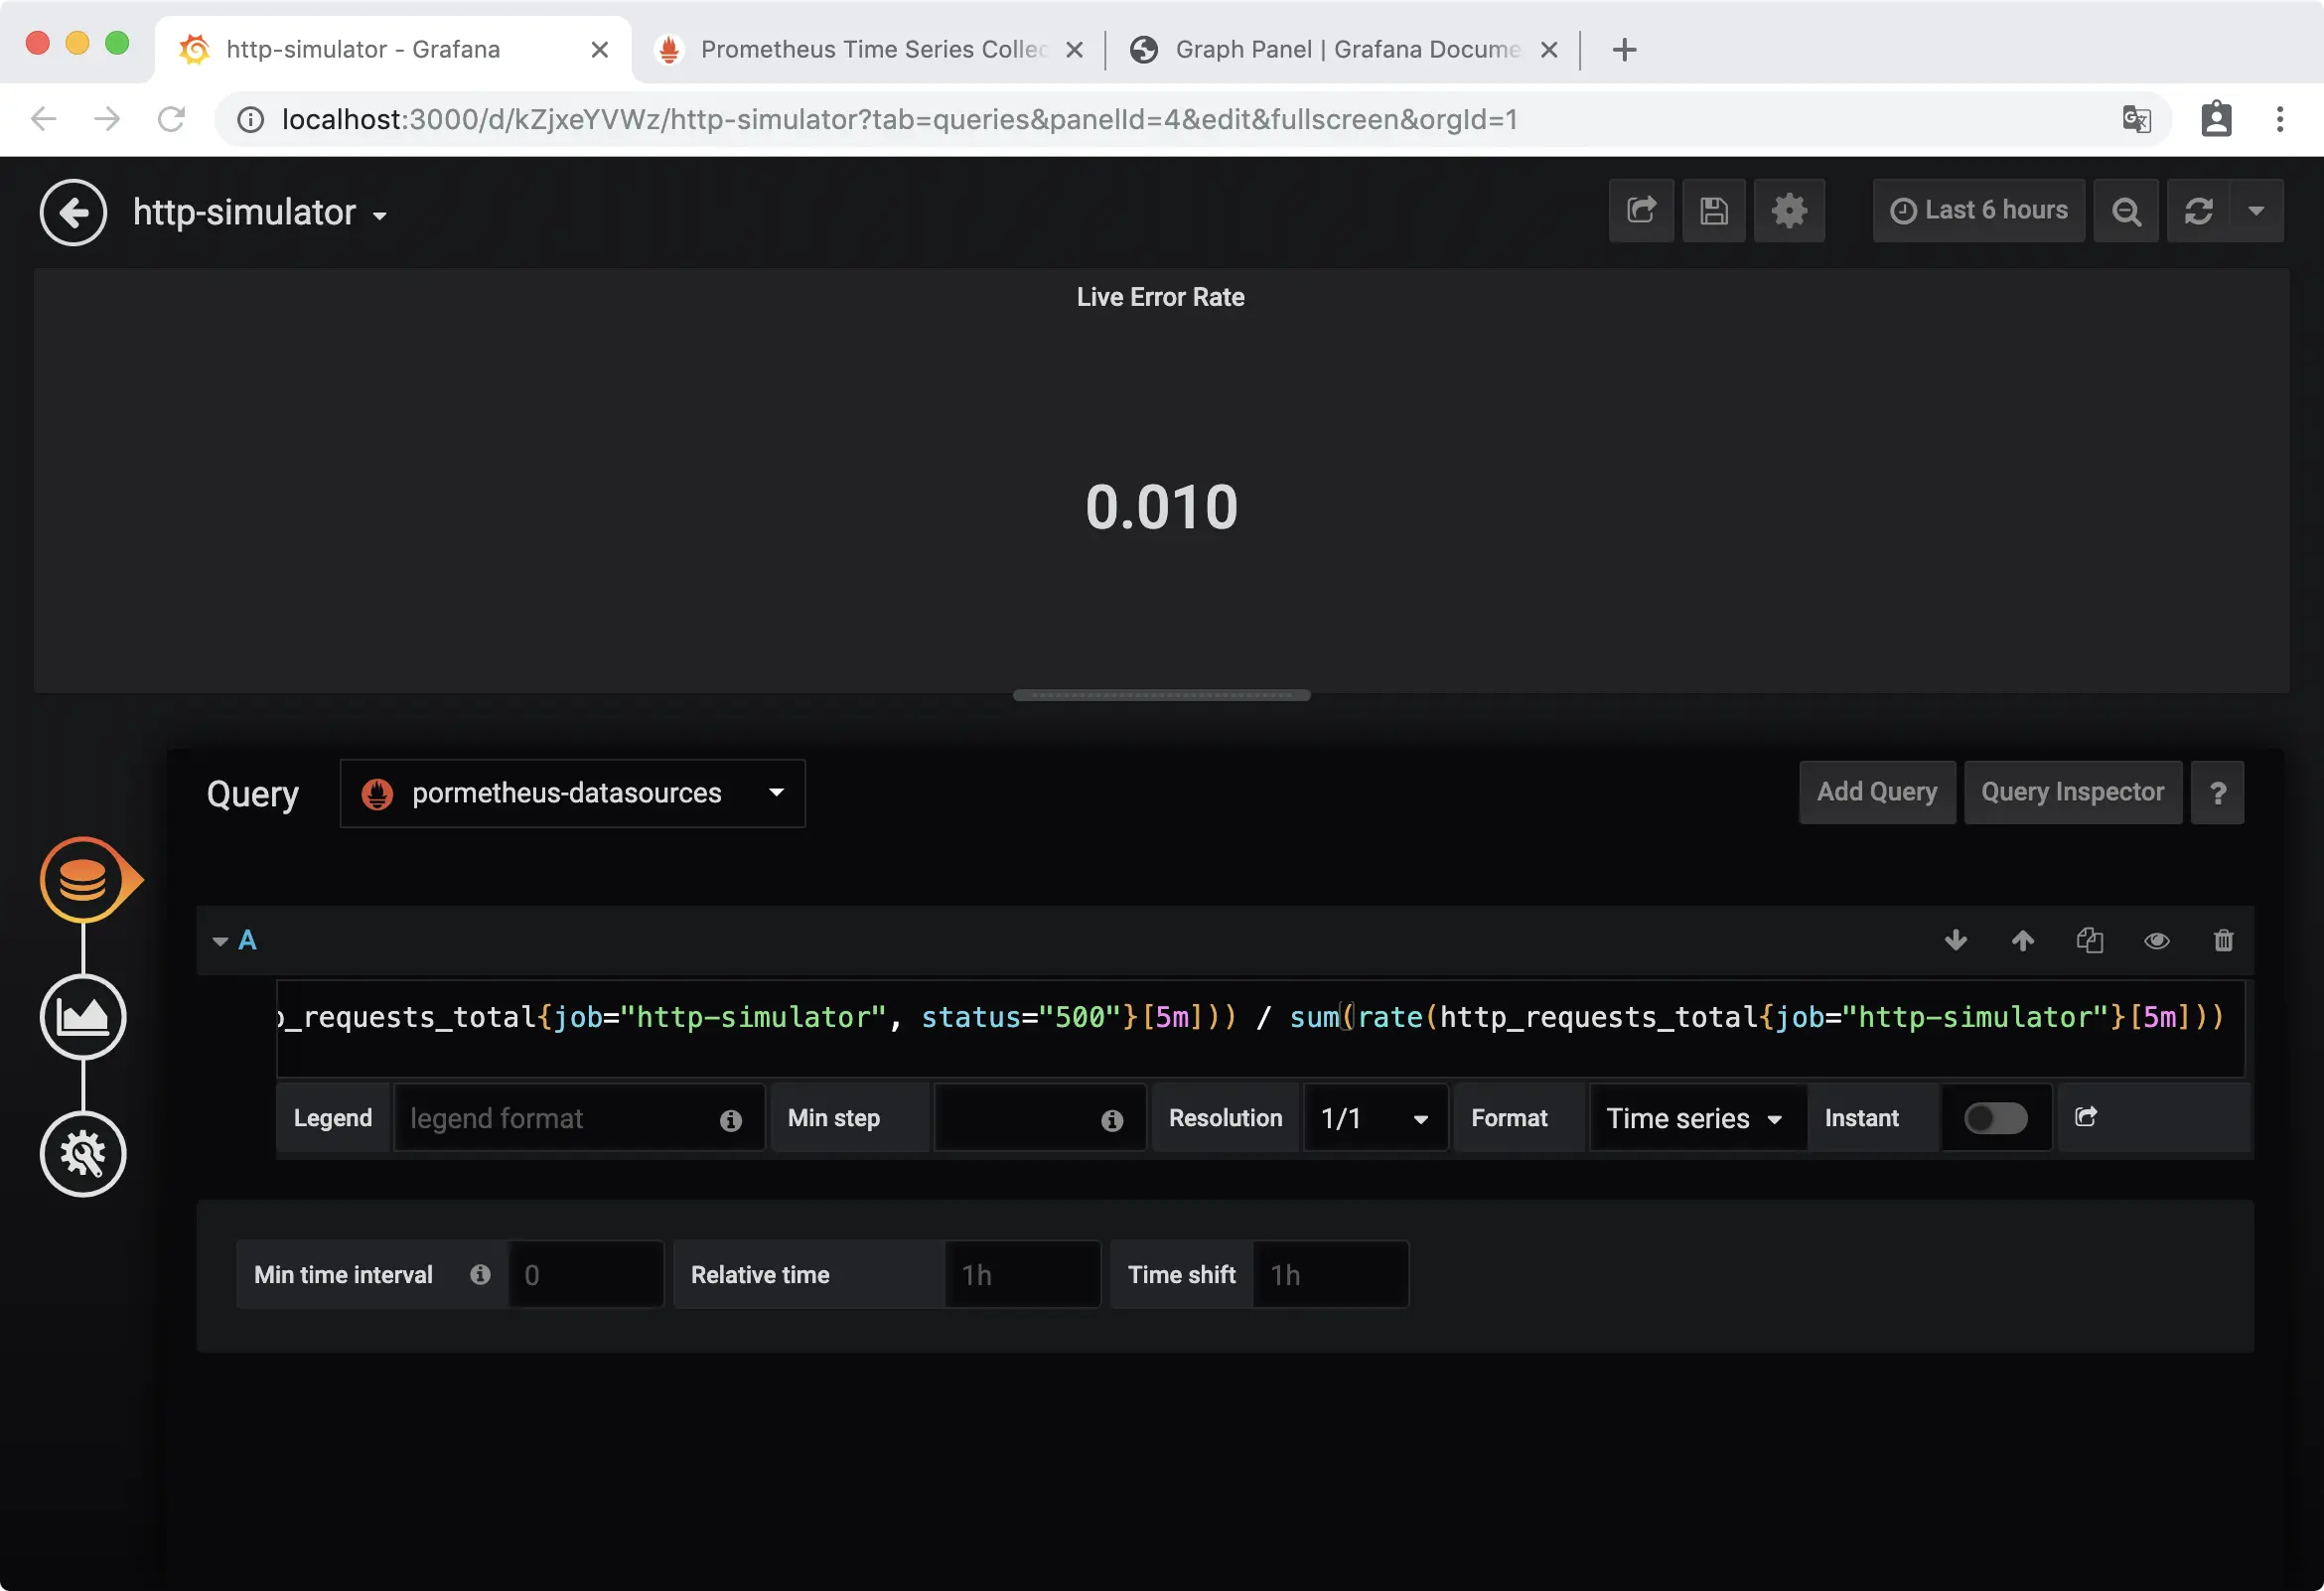Click the Relative time input field
This screenshot has width=2324, height=1591.
(x=1022, y=1275)
